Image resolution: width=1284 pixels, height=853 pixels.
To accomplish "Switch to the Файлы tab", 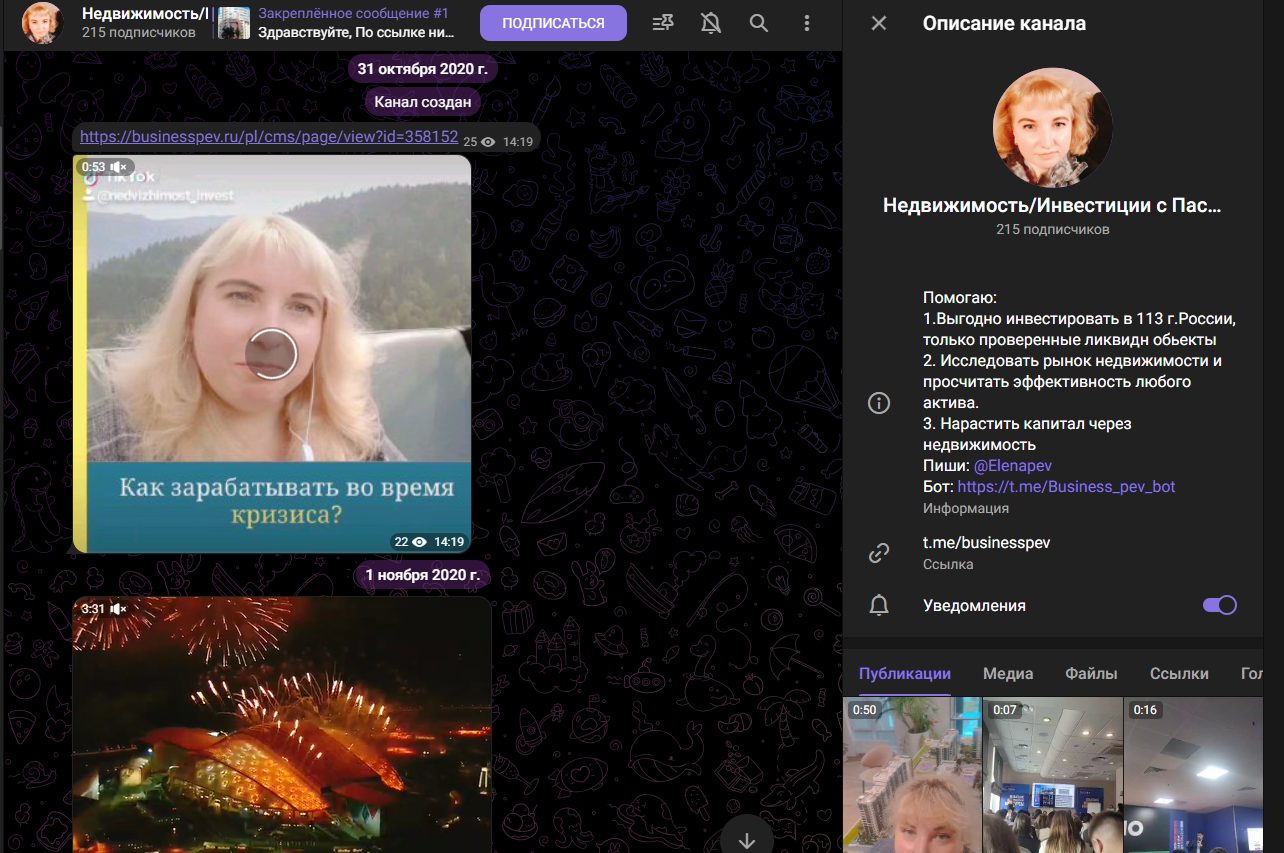I will tap(1091, 674).
